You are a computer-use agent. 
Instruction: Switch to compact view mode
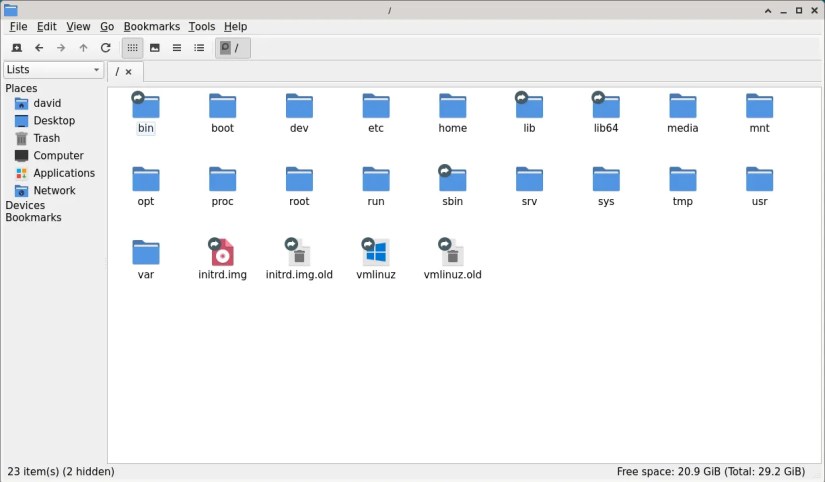pos(177,48)
